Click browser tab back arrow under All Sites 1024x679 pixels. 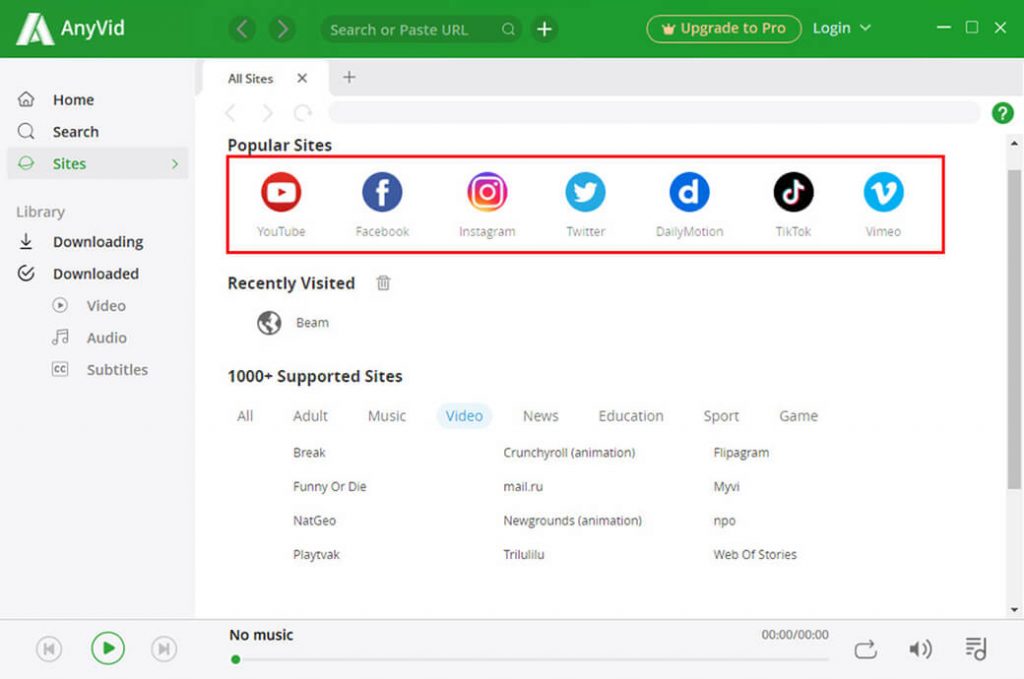point(231,113)
